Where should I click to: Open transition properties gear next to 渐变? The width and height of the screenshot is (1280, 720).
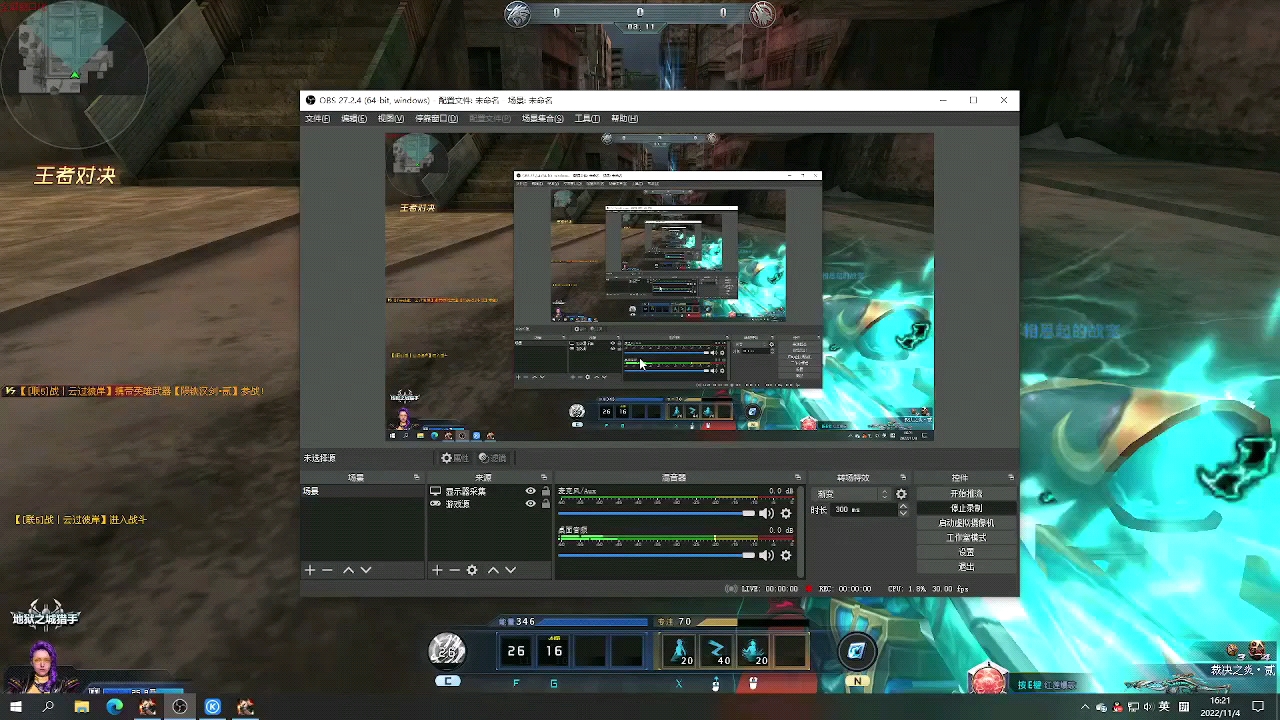tap(901, 494)
